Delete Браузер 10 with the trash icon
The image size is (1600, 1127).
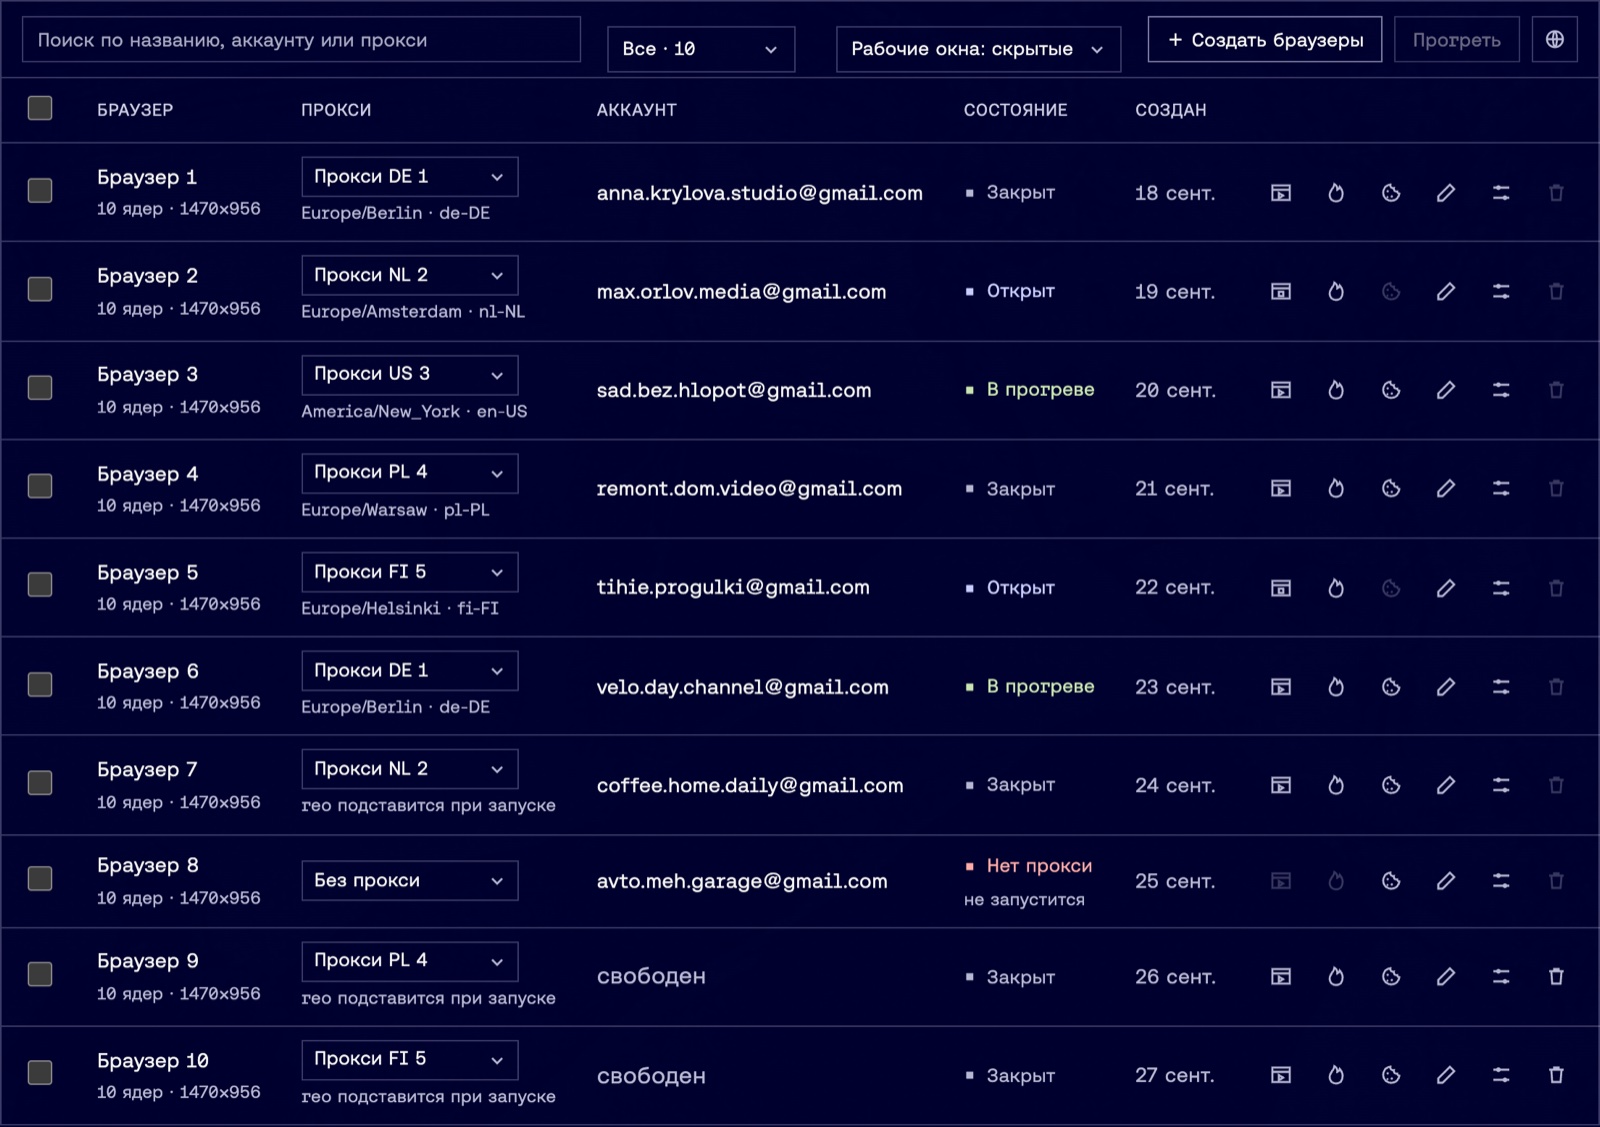pos(1556,1075)
